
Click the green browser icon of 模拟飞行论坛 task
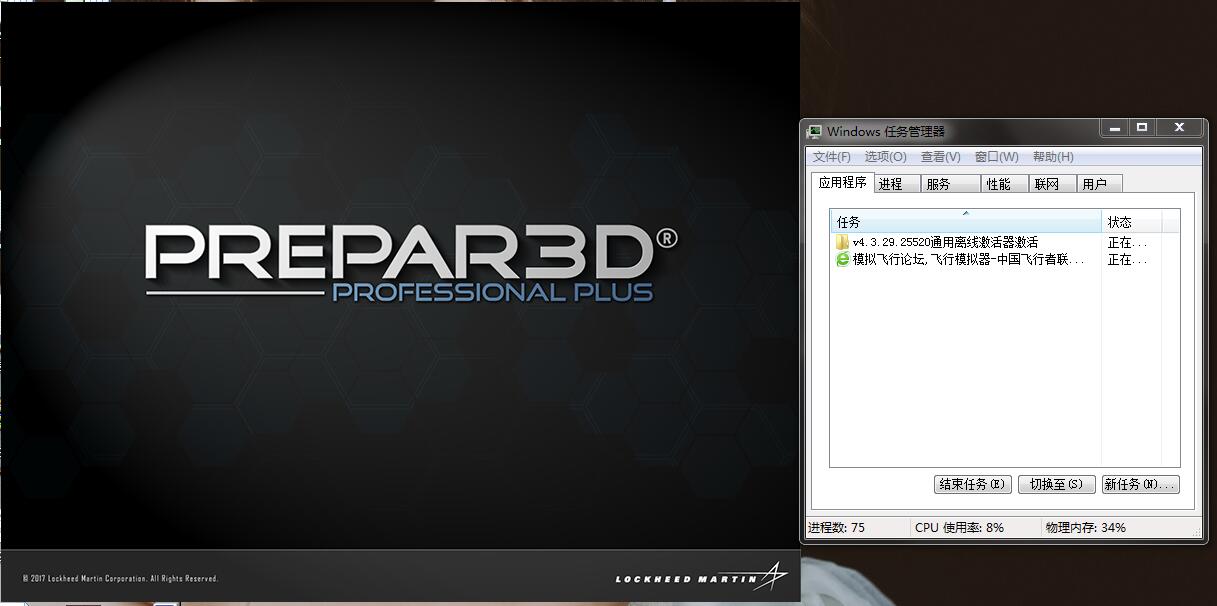point(842,259)
